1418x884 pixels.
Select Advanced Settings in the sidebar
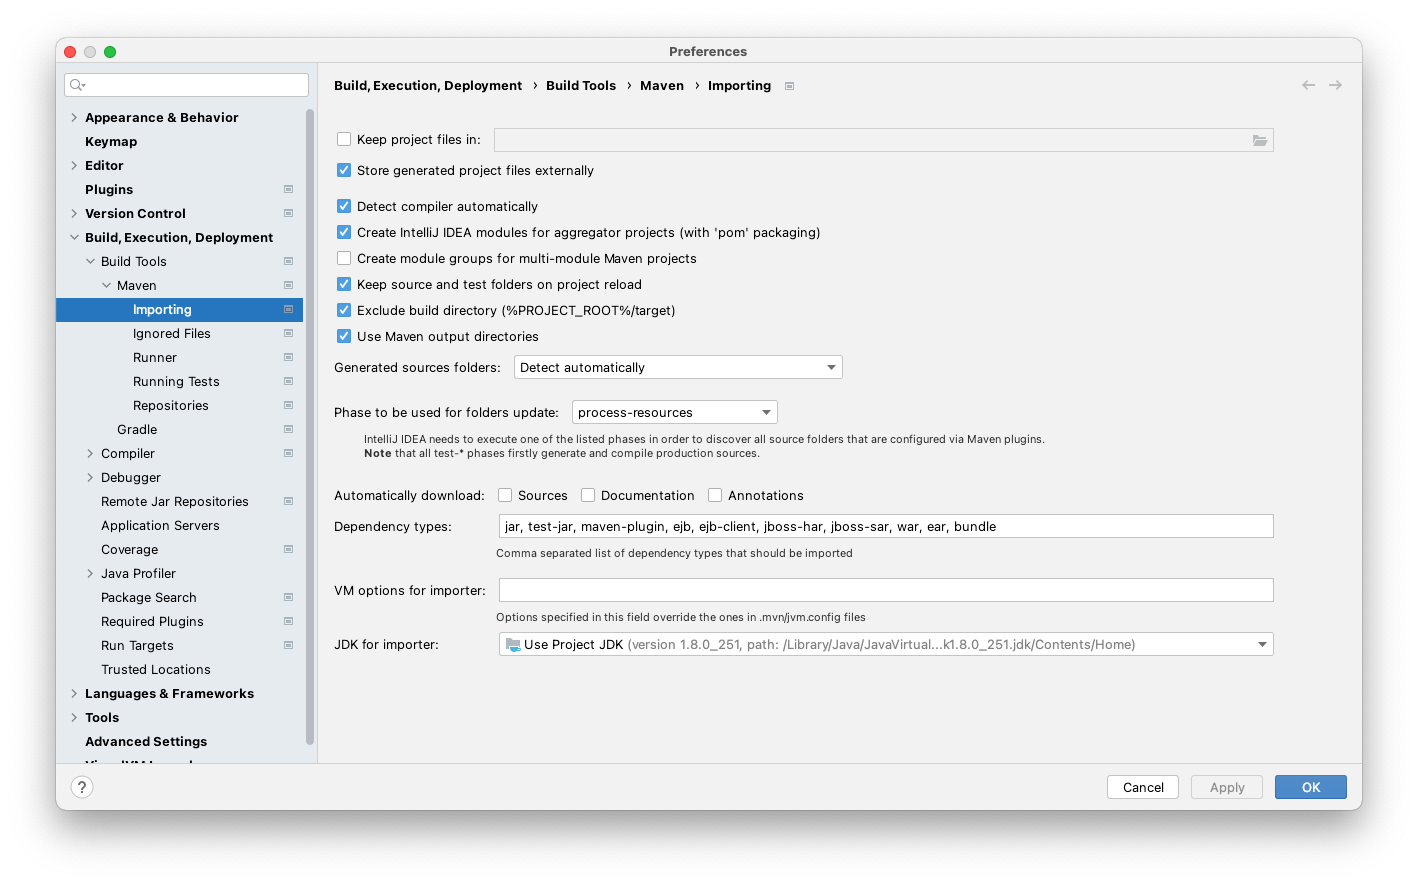pyautogui.click(x=146, y=741)
